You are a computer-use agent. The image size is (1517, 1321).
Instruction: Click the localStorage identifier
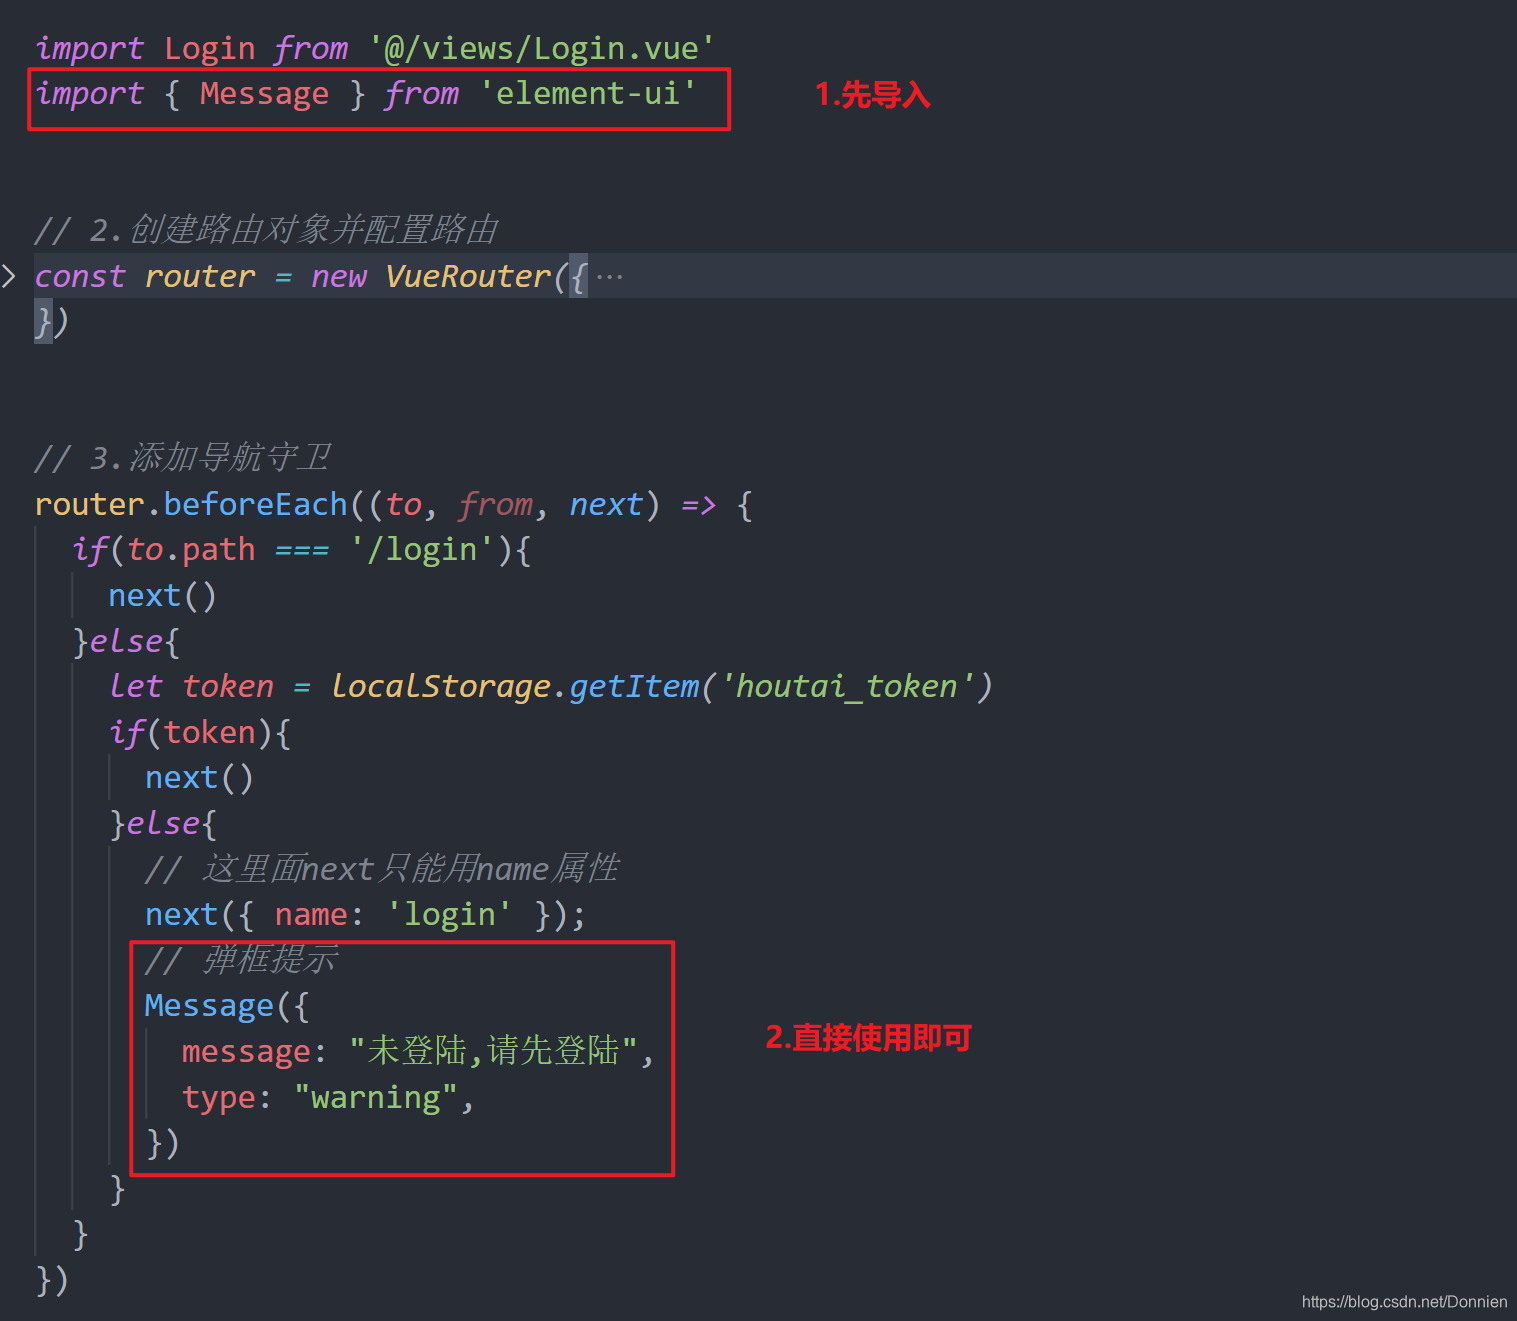pyautogui.click(x=441, y=686)
